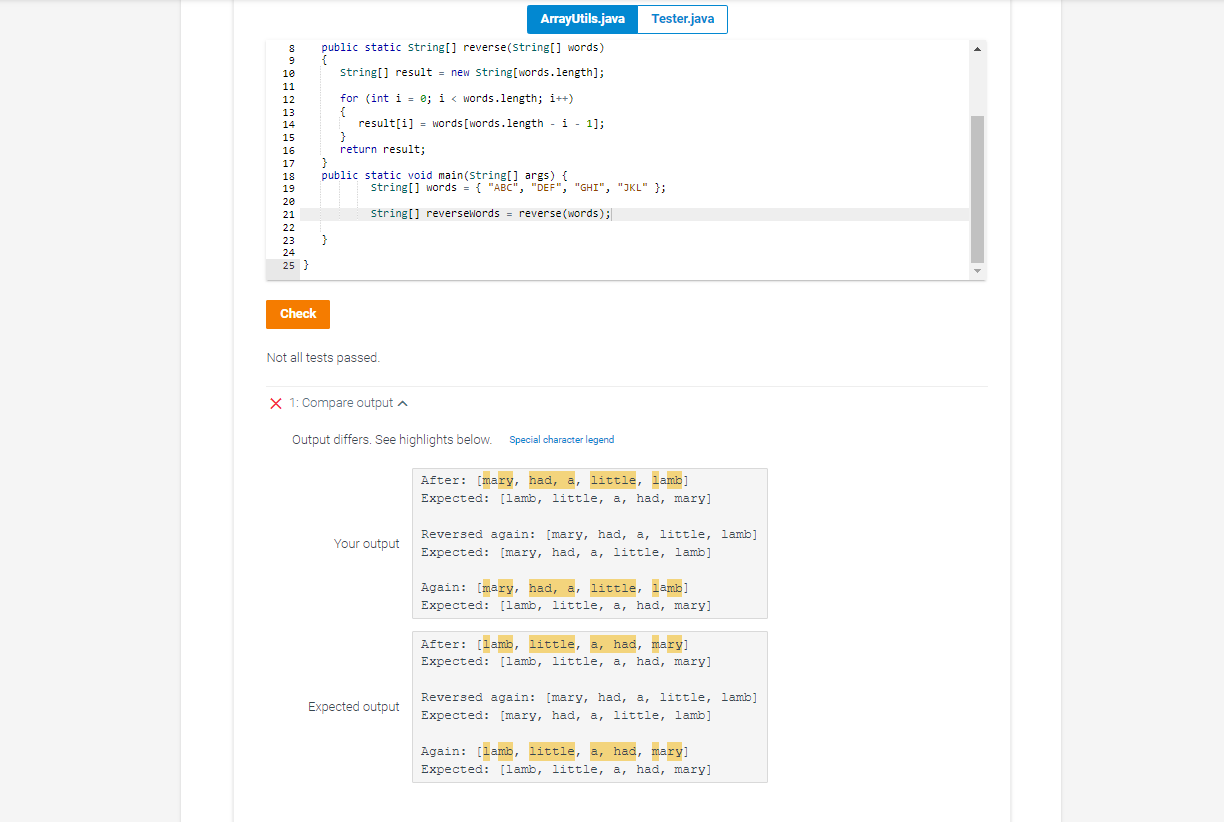Click highlighted word 'mary' in Expected output
Viewport: 1224px width, 822px height.
pos(666,644)
